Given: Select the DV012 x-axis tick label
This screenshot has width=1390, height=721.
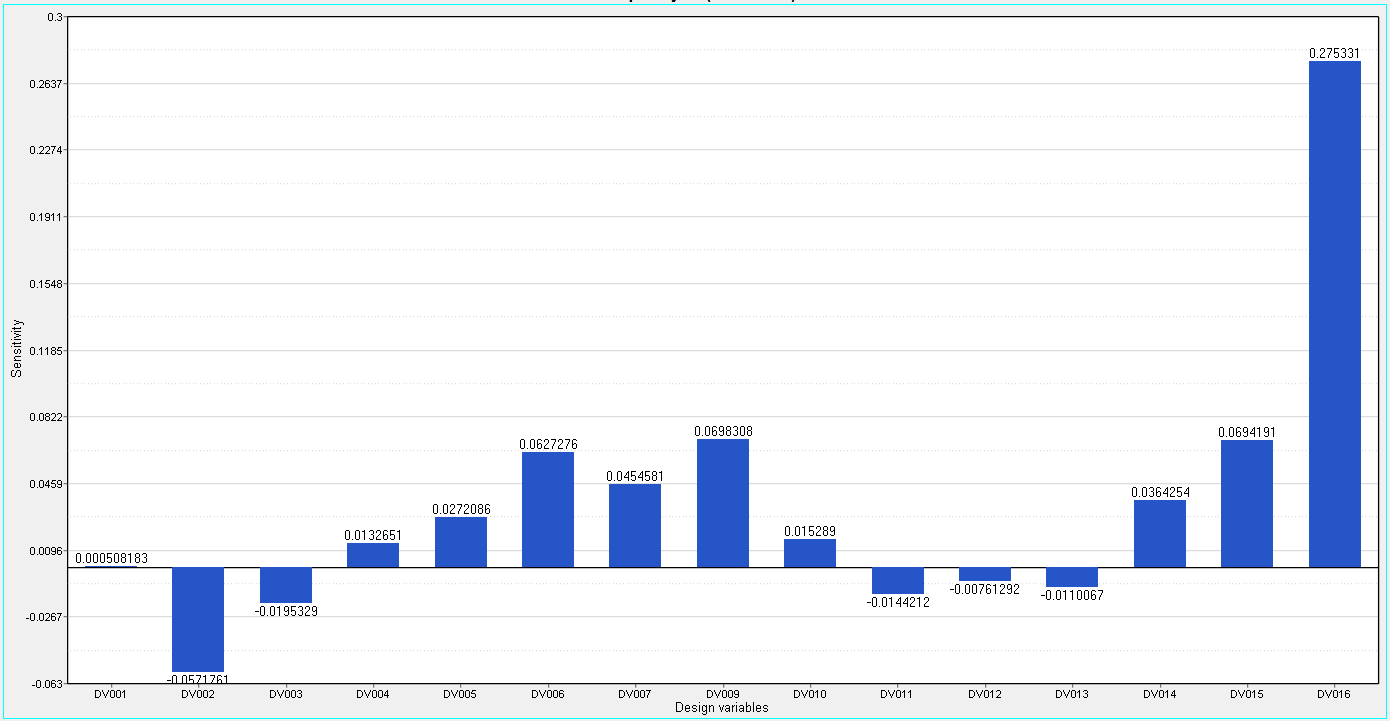Looking at the screenshot, I should pos(984,694).
